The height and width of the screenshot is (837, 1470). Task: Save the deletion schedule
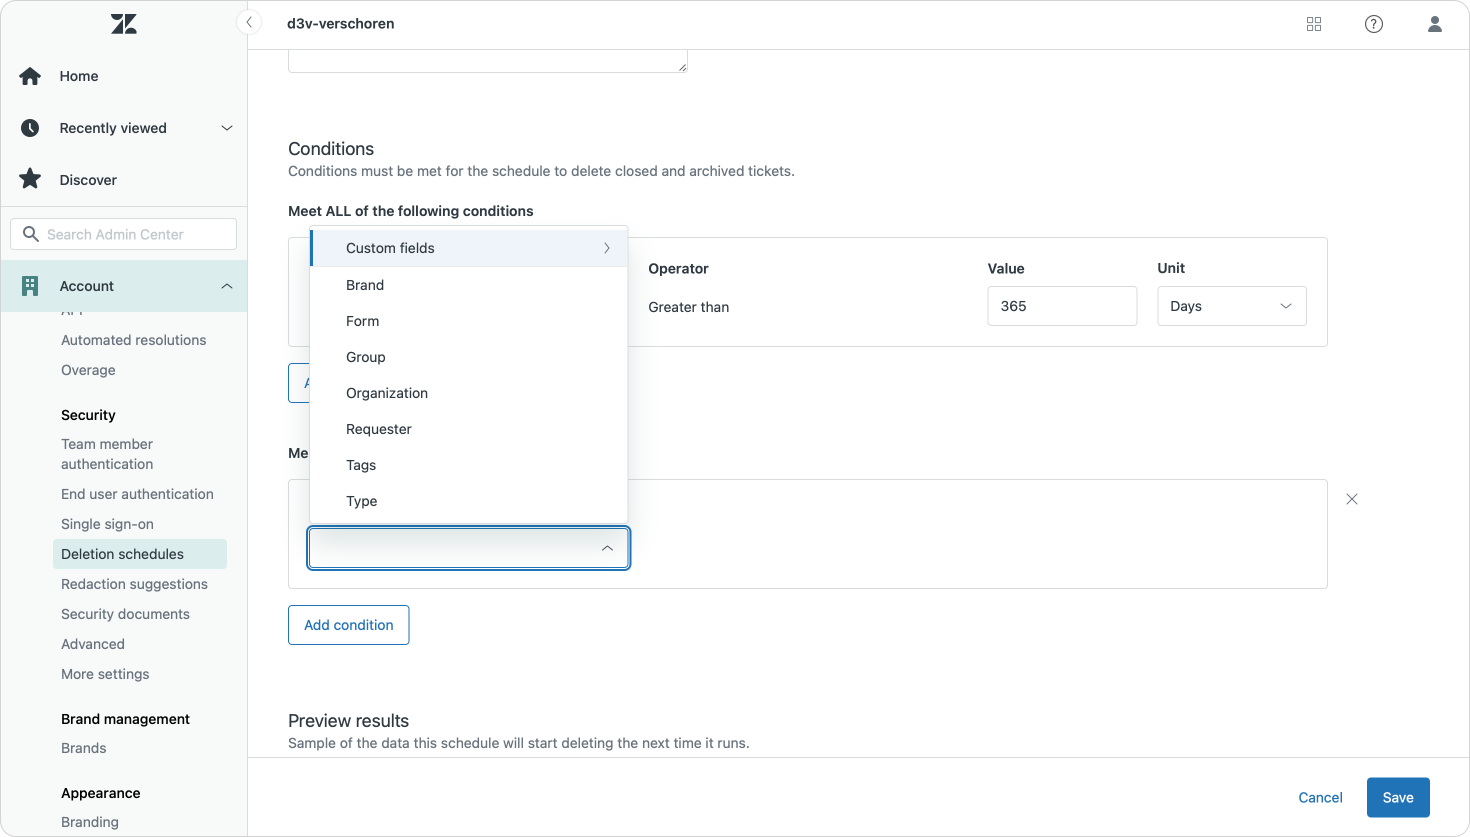pyautogui.click(x=1397, y=797)
